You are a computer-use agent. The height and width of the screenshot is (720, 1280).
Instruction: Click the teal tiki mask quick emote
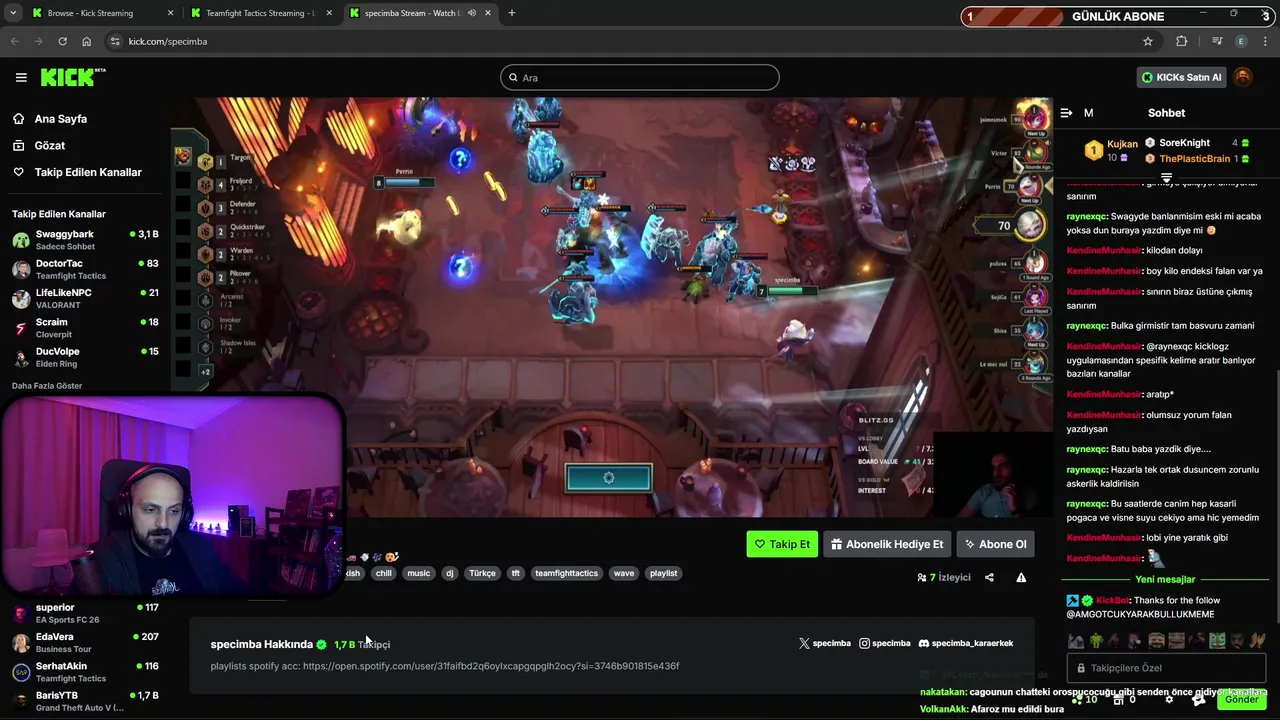(1217, 641)
